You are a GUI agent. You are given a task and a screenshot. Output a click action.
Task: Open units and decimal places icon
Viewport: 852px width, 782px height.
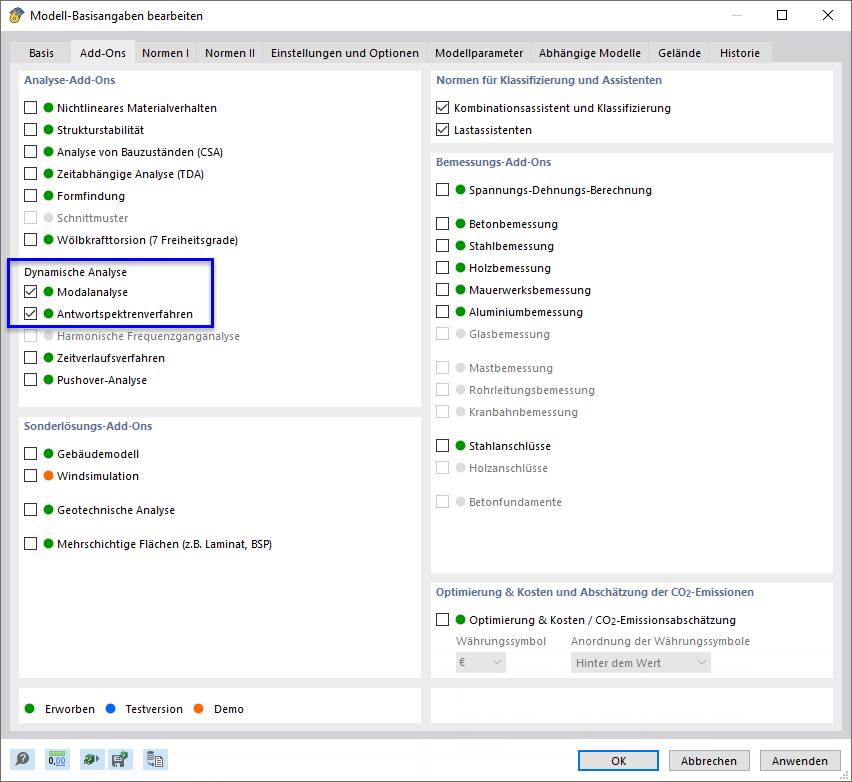pyautogui.click(x=57, y=759)
